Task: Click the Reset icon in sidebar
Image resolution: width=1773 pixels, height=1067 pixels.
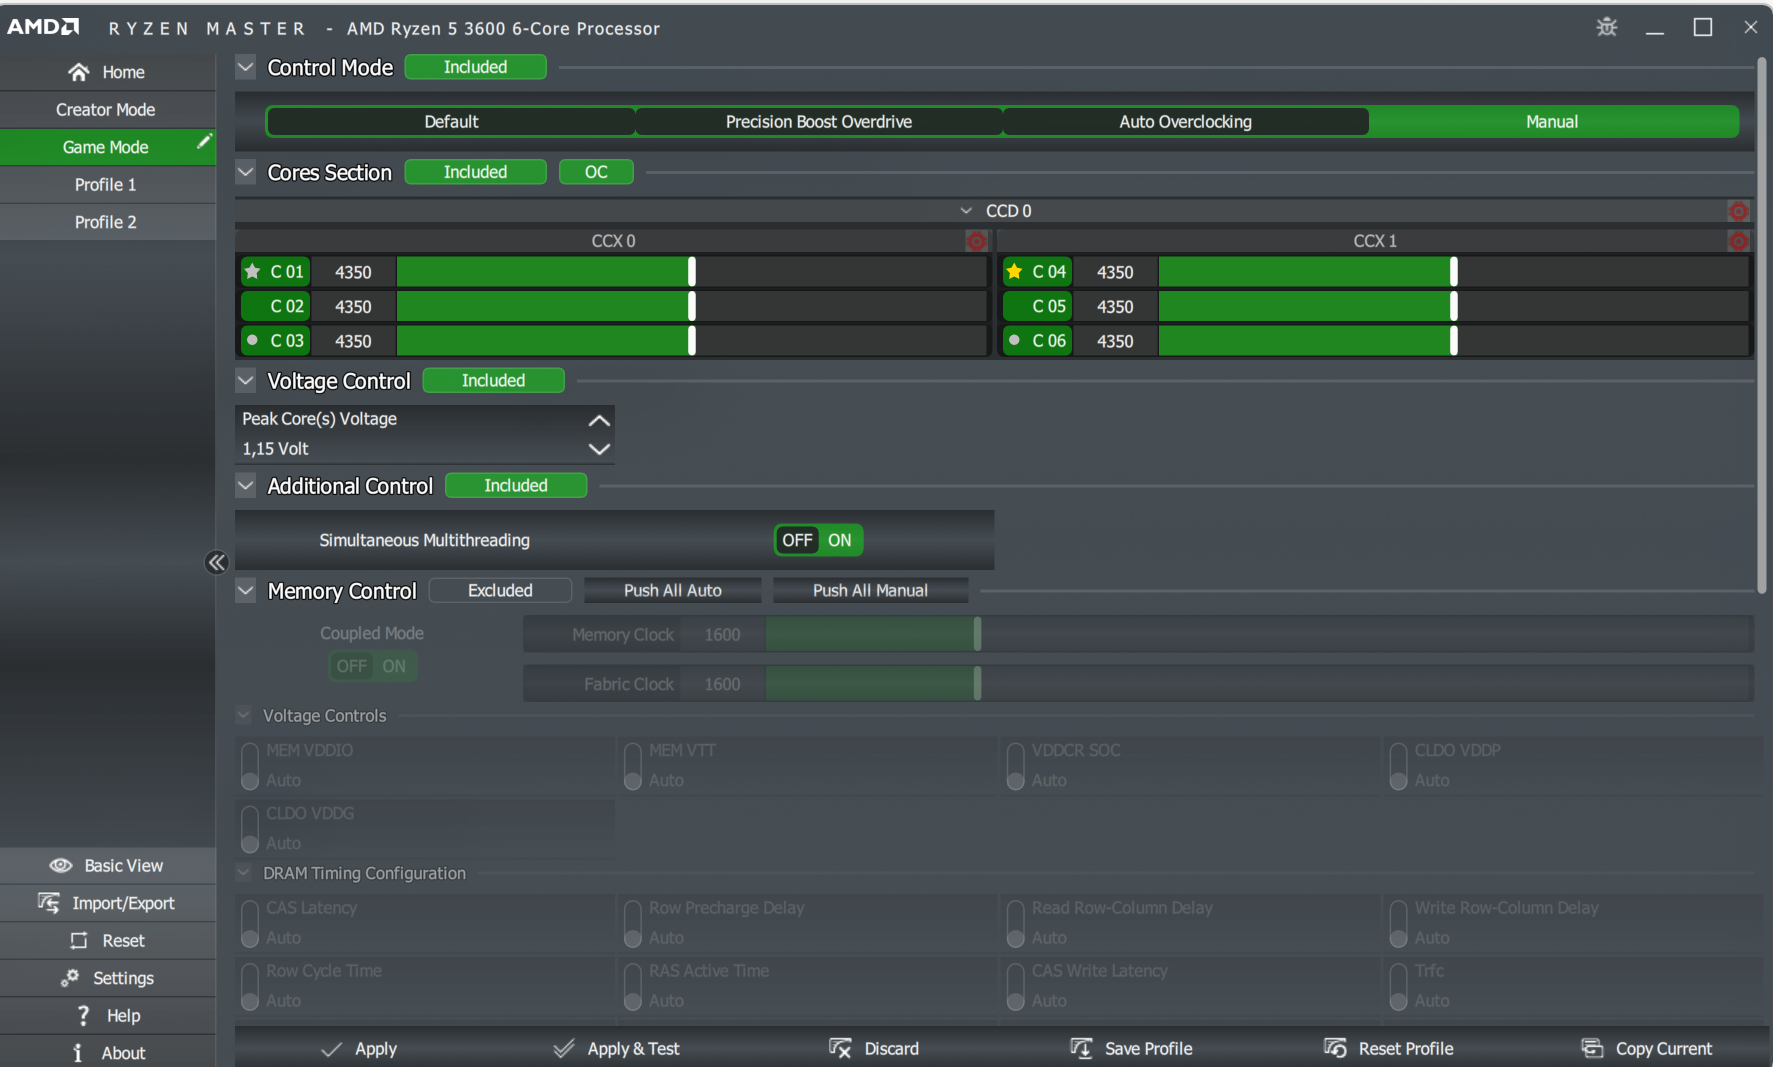Action: click(x=79, y=941)
